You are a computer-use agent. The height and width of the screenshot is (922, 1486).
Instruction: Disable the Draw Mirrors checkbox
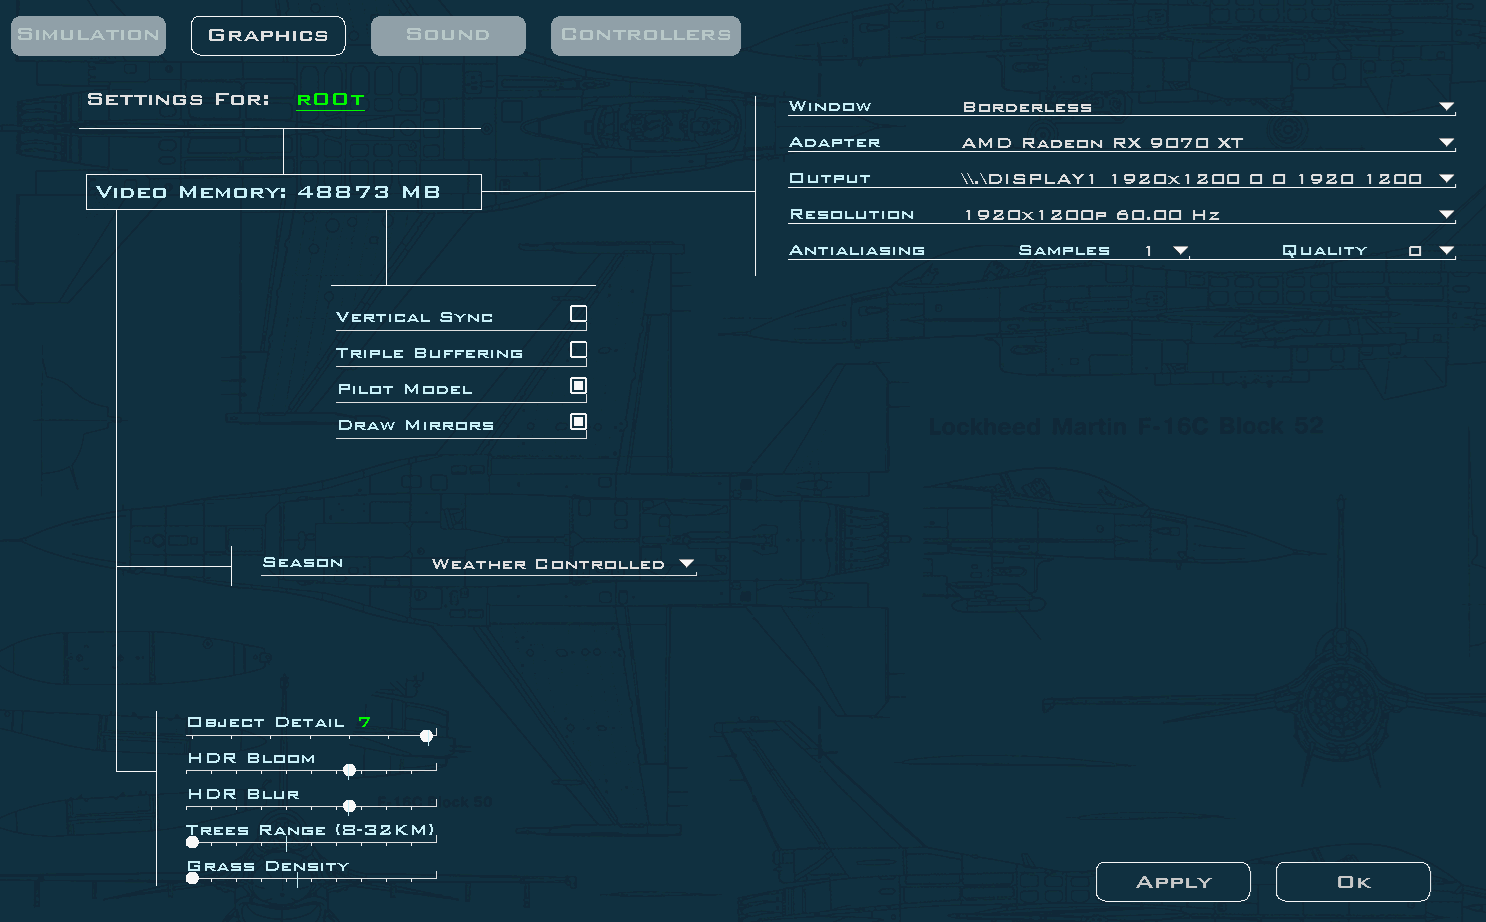578,422
